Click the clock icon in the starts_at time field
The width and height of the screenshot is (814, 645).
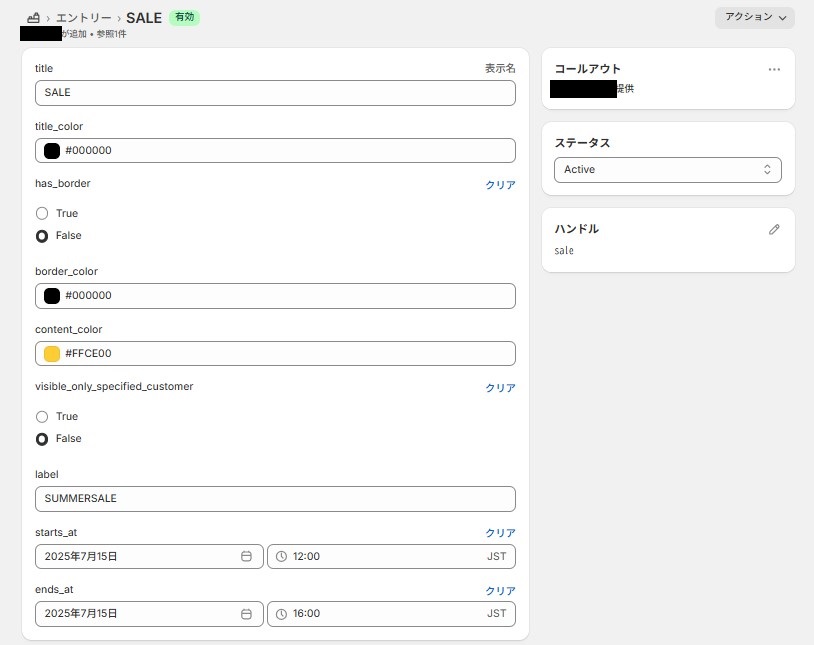(281, 556)
